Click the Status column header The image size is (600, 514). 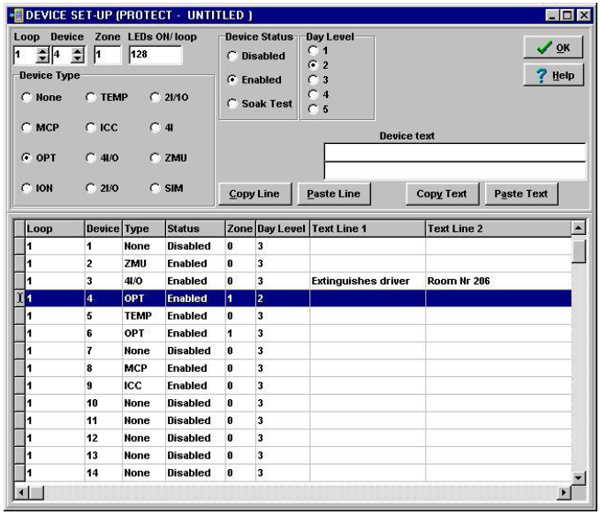click(x=194, y=228)
